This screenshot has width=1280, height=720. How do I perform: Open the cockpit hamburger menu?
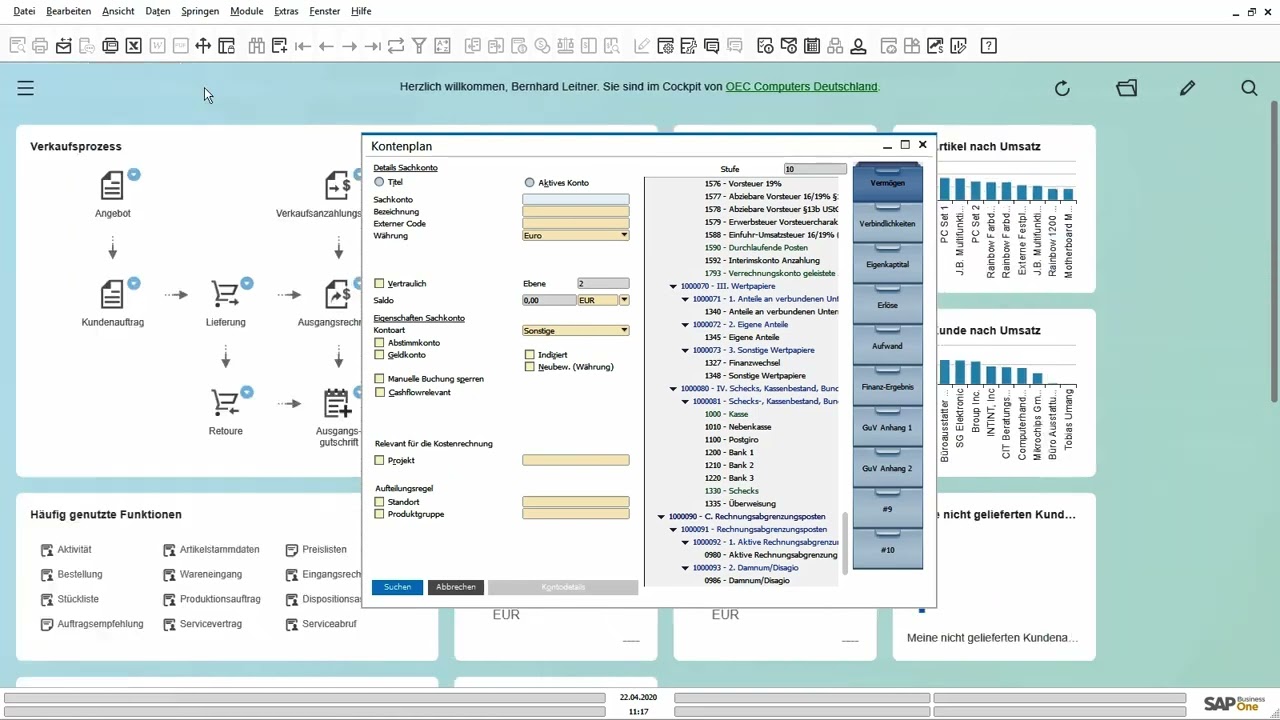point(26,88)
